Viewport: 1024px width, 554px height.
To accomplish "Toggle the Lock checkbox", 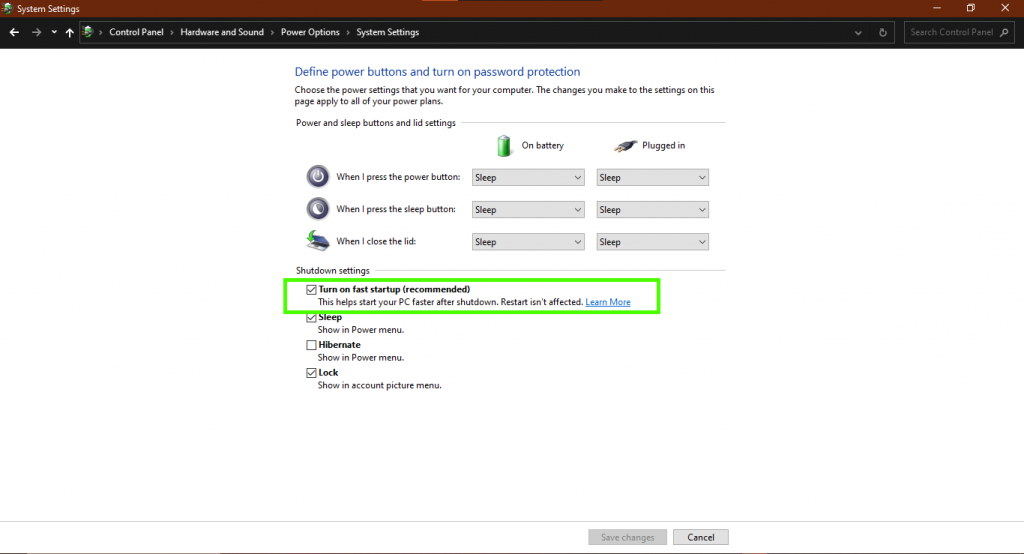I will [x=312, y=373].
